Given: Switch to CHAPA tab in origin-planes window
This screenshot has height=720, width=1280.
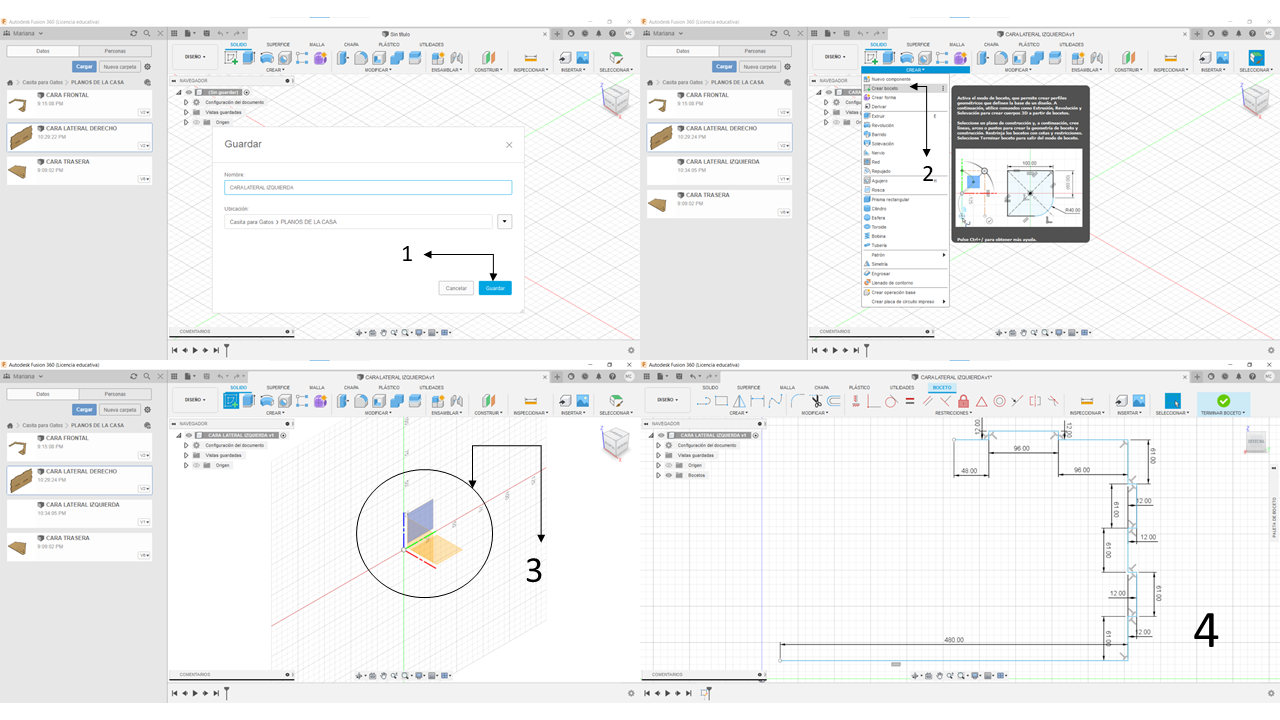Looking at the screenshot, I should 351,387.
